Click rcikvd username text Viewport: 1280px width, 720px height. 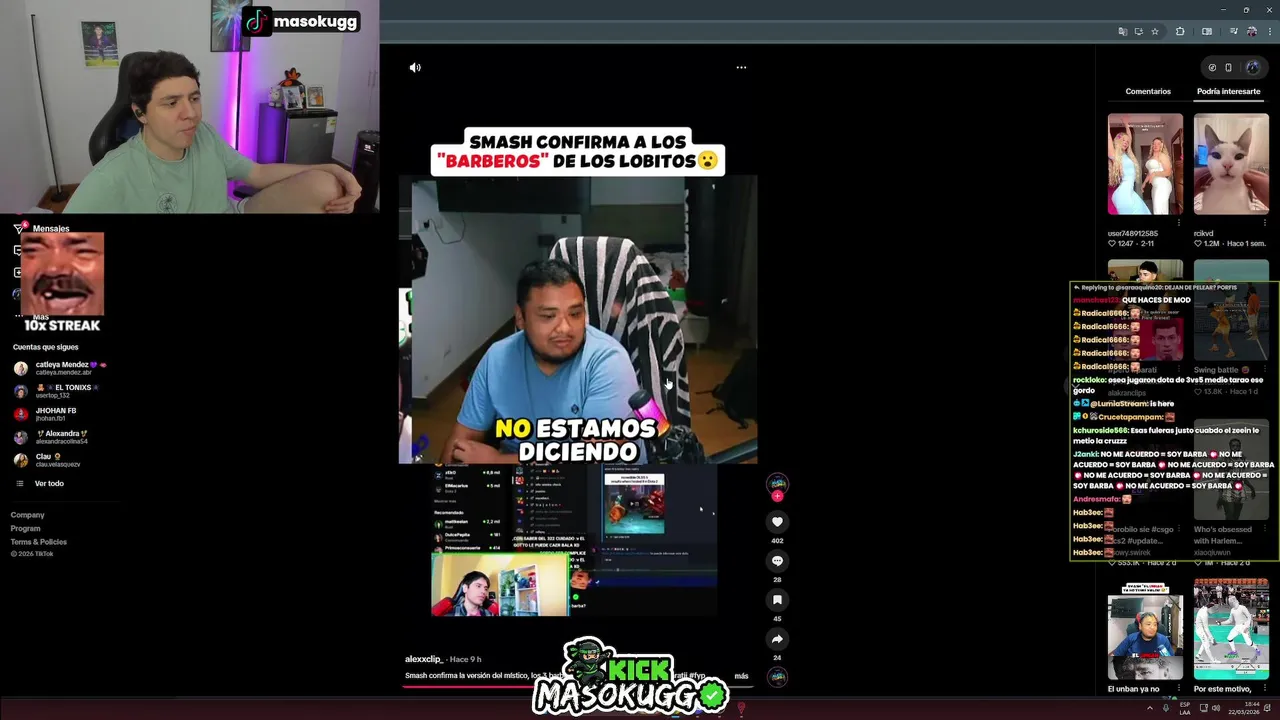(x=1203, y=233)
